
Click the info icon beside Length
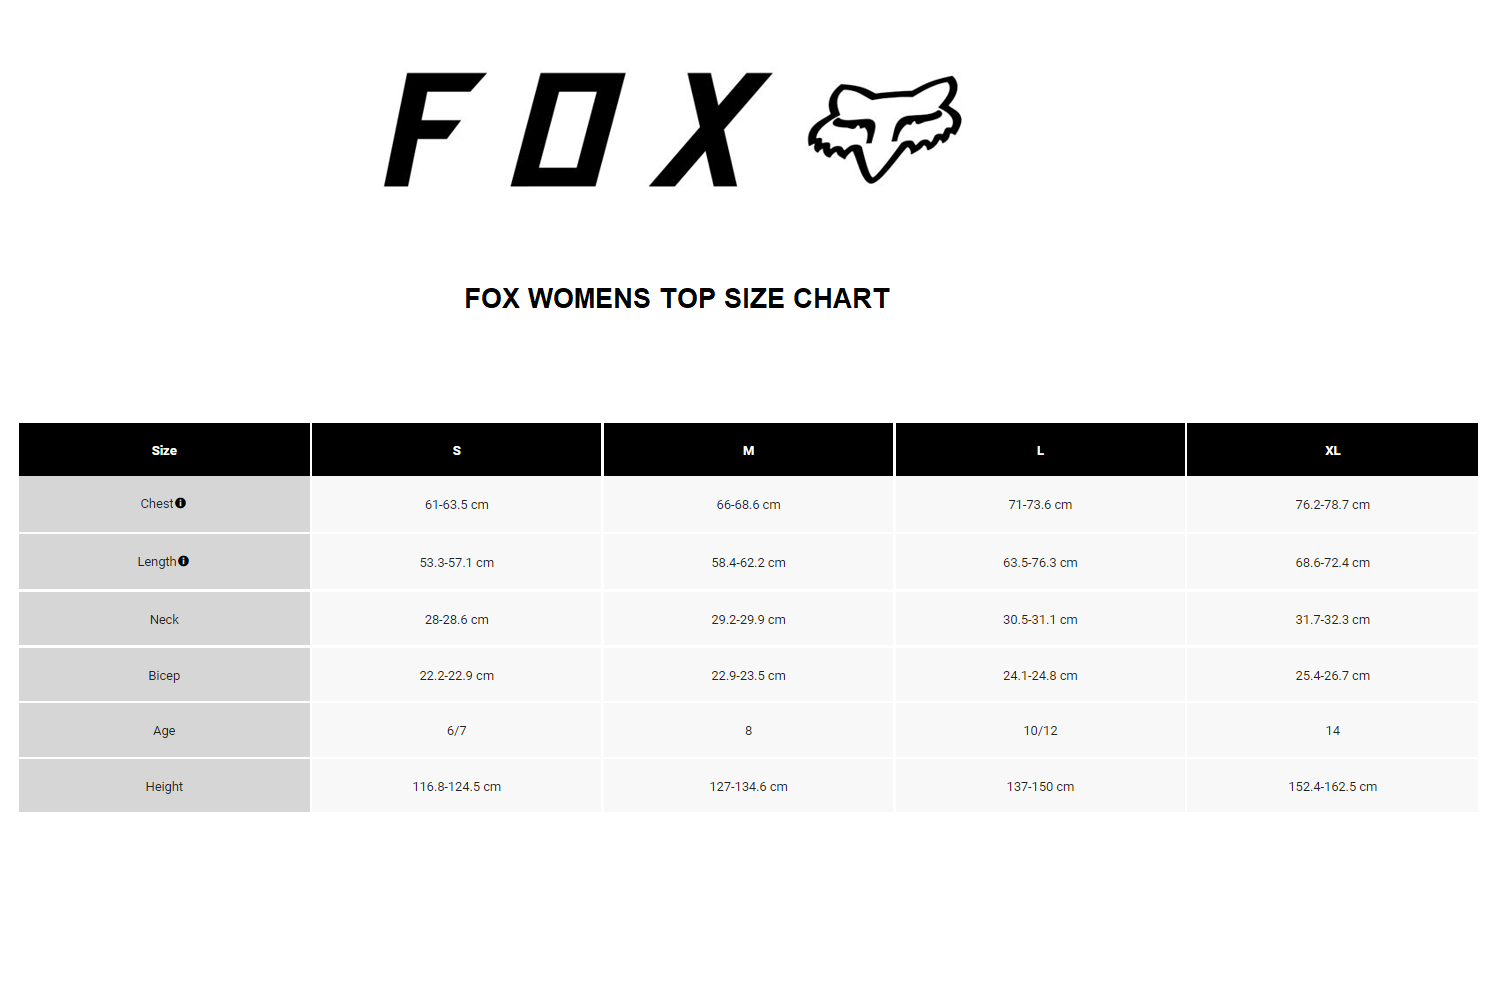click(183, 561)
